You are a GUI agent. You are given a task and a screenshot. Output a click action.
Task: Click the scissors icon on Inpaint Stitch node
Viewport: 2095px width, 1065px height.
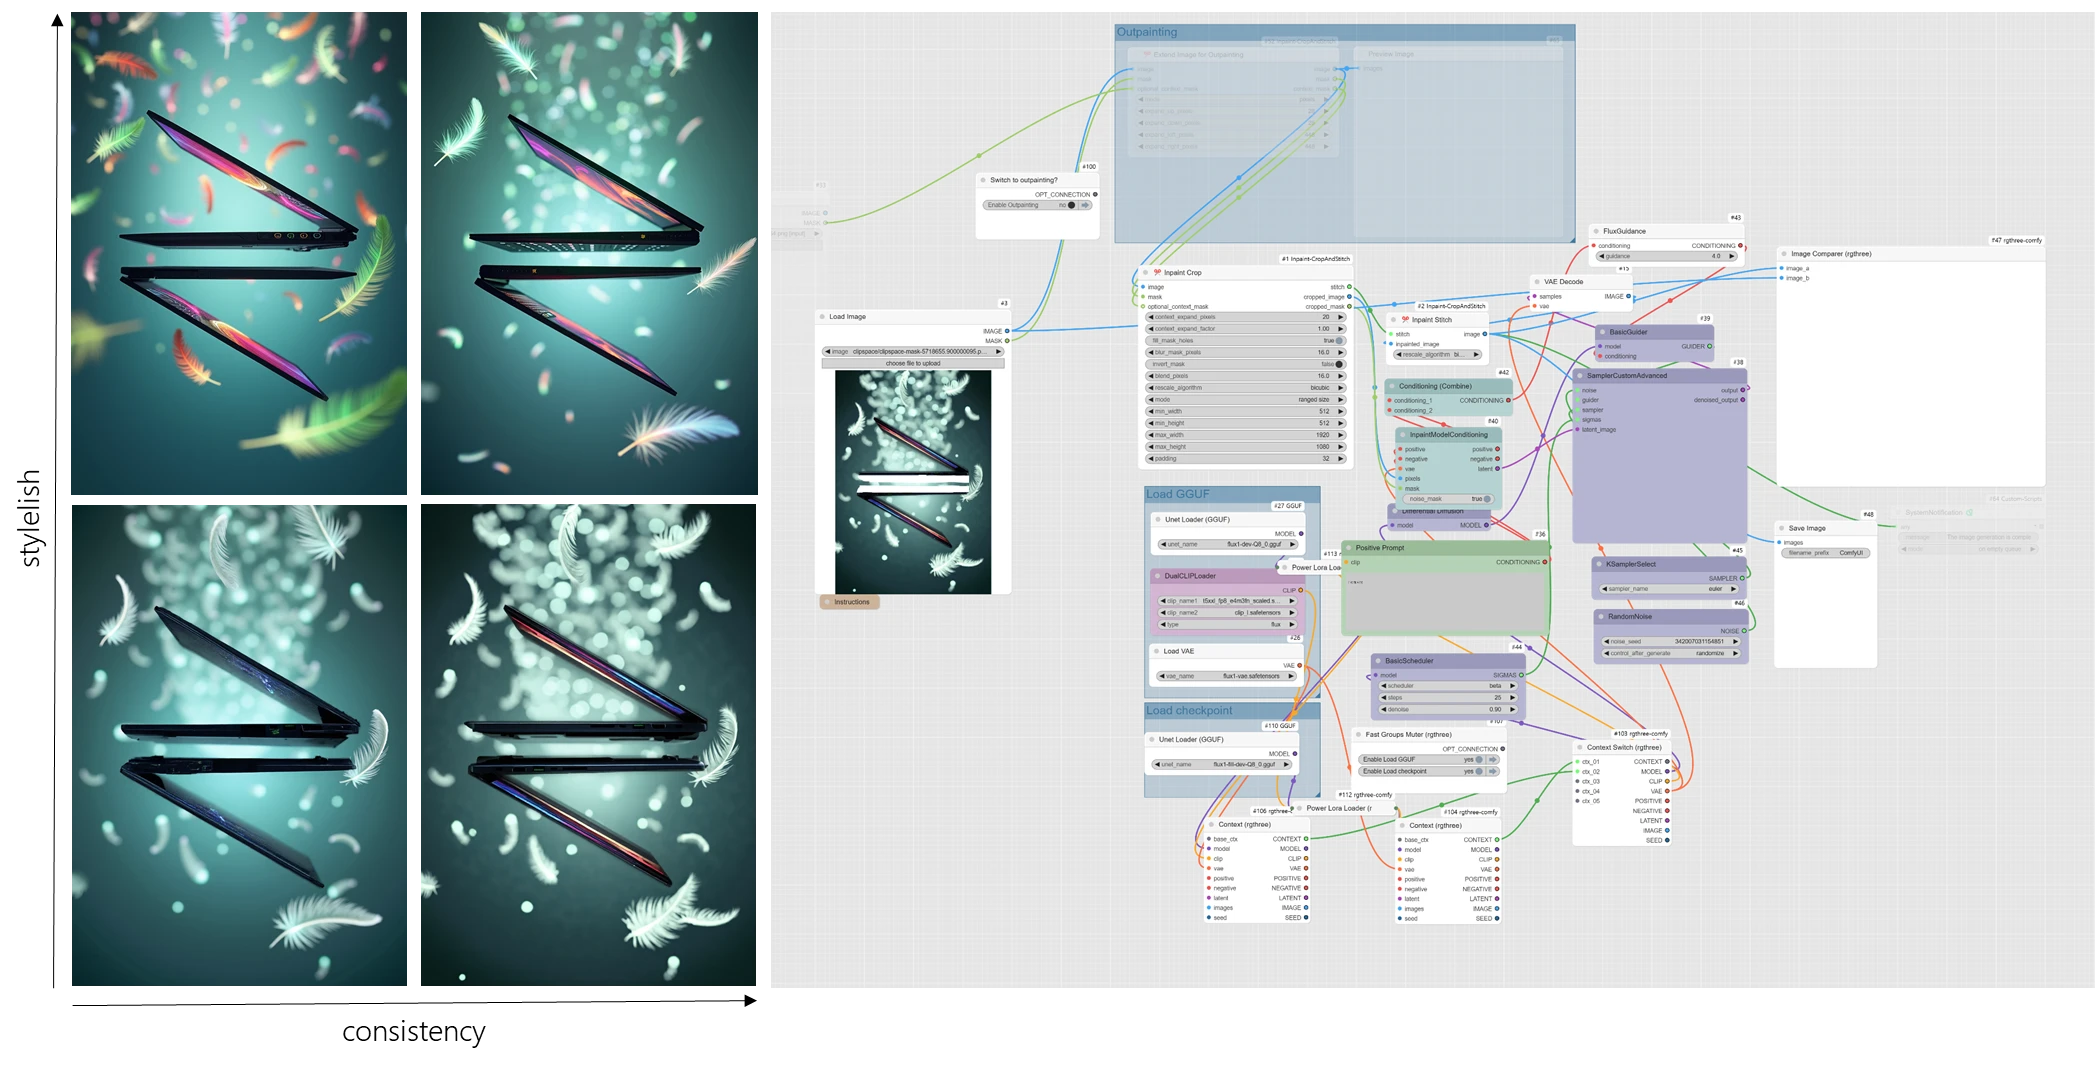tap(1405, 320)
